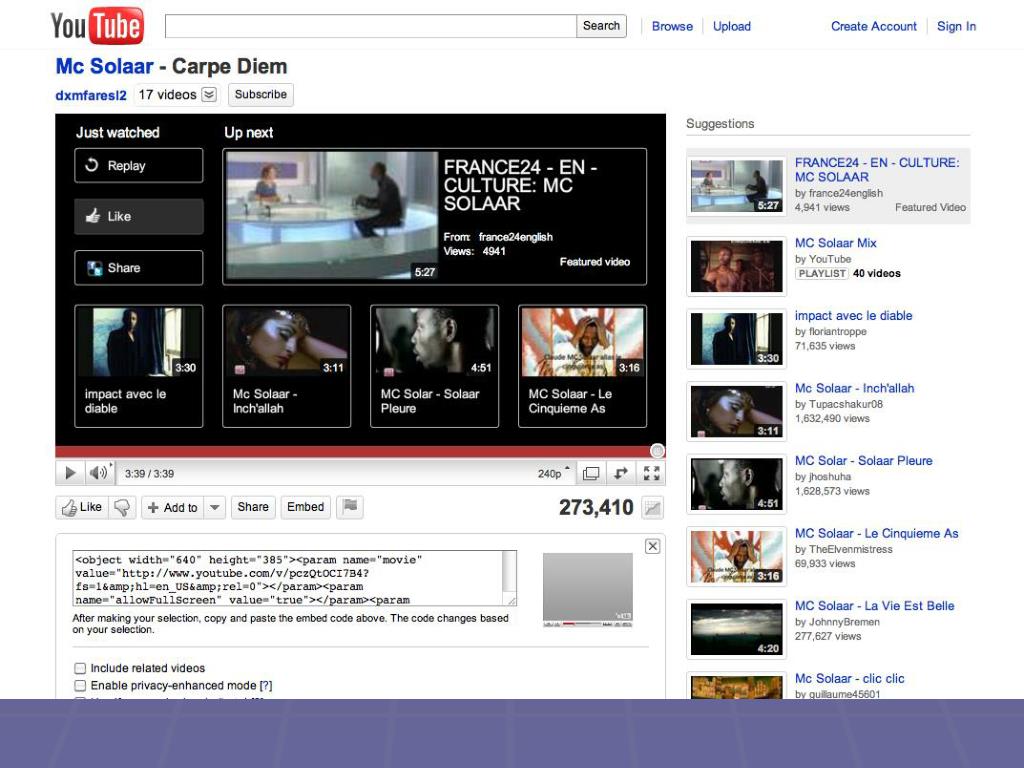Click the MC Solaar Mix suggestion thumbnail
Screen dimensions: 1024x768
[737, 266]
